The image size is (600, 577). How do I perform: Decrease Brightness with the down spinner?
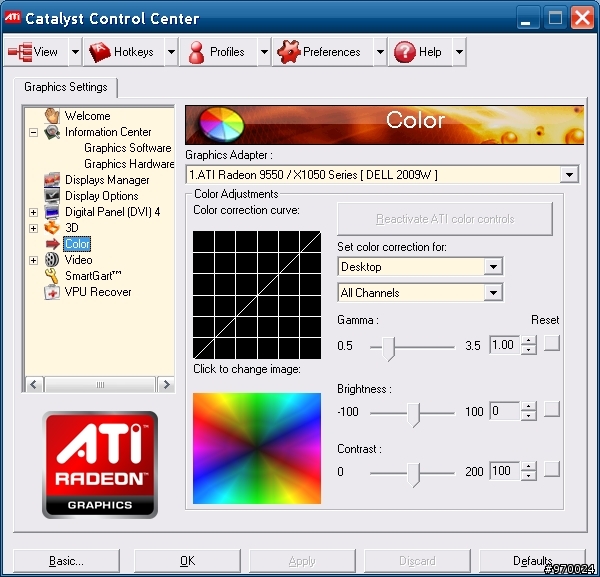click(x=528, y=416)
